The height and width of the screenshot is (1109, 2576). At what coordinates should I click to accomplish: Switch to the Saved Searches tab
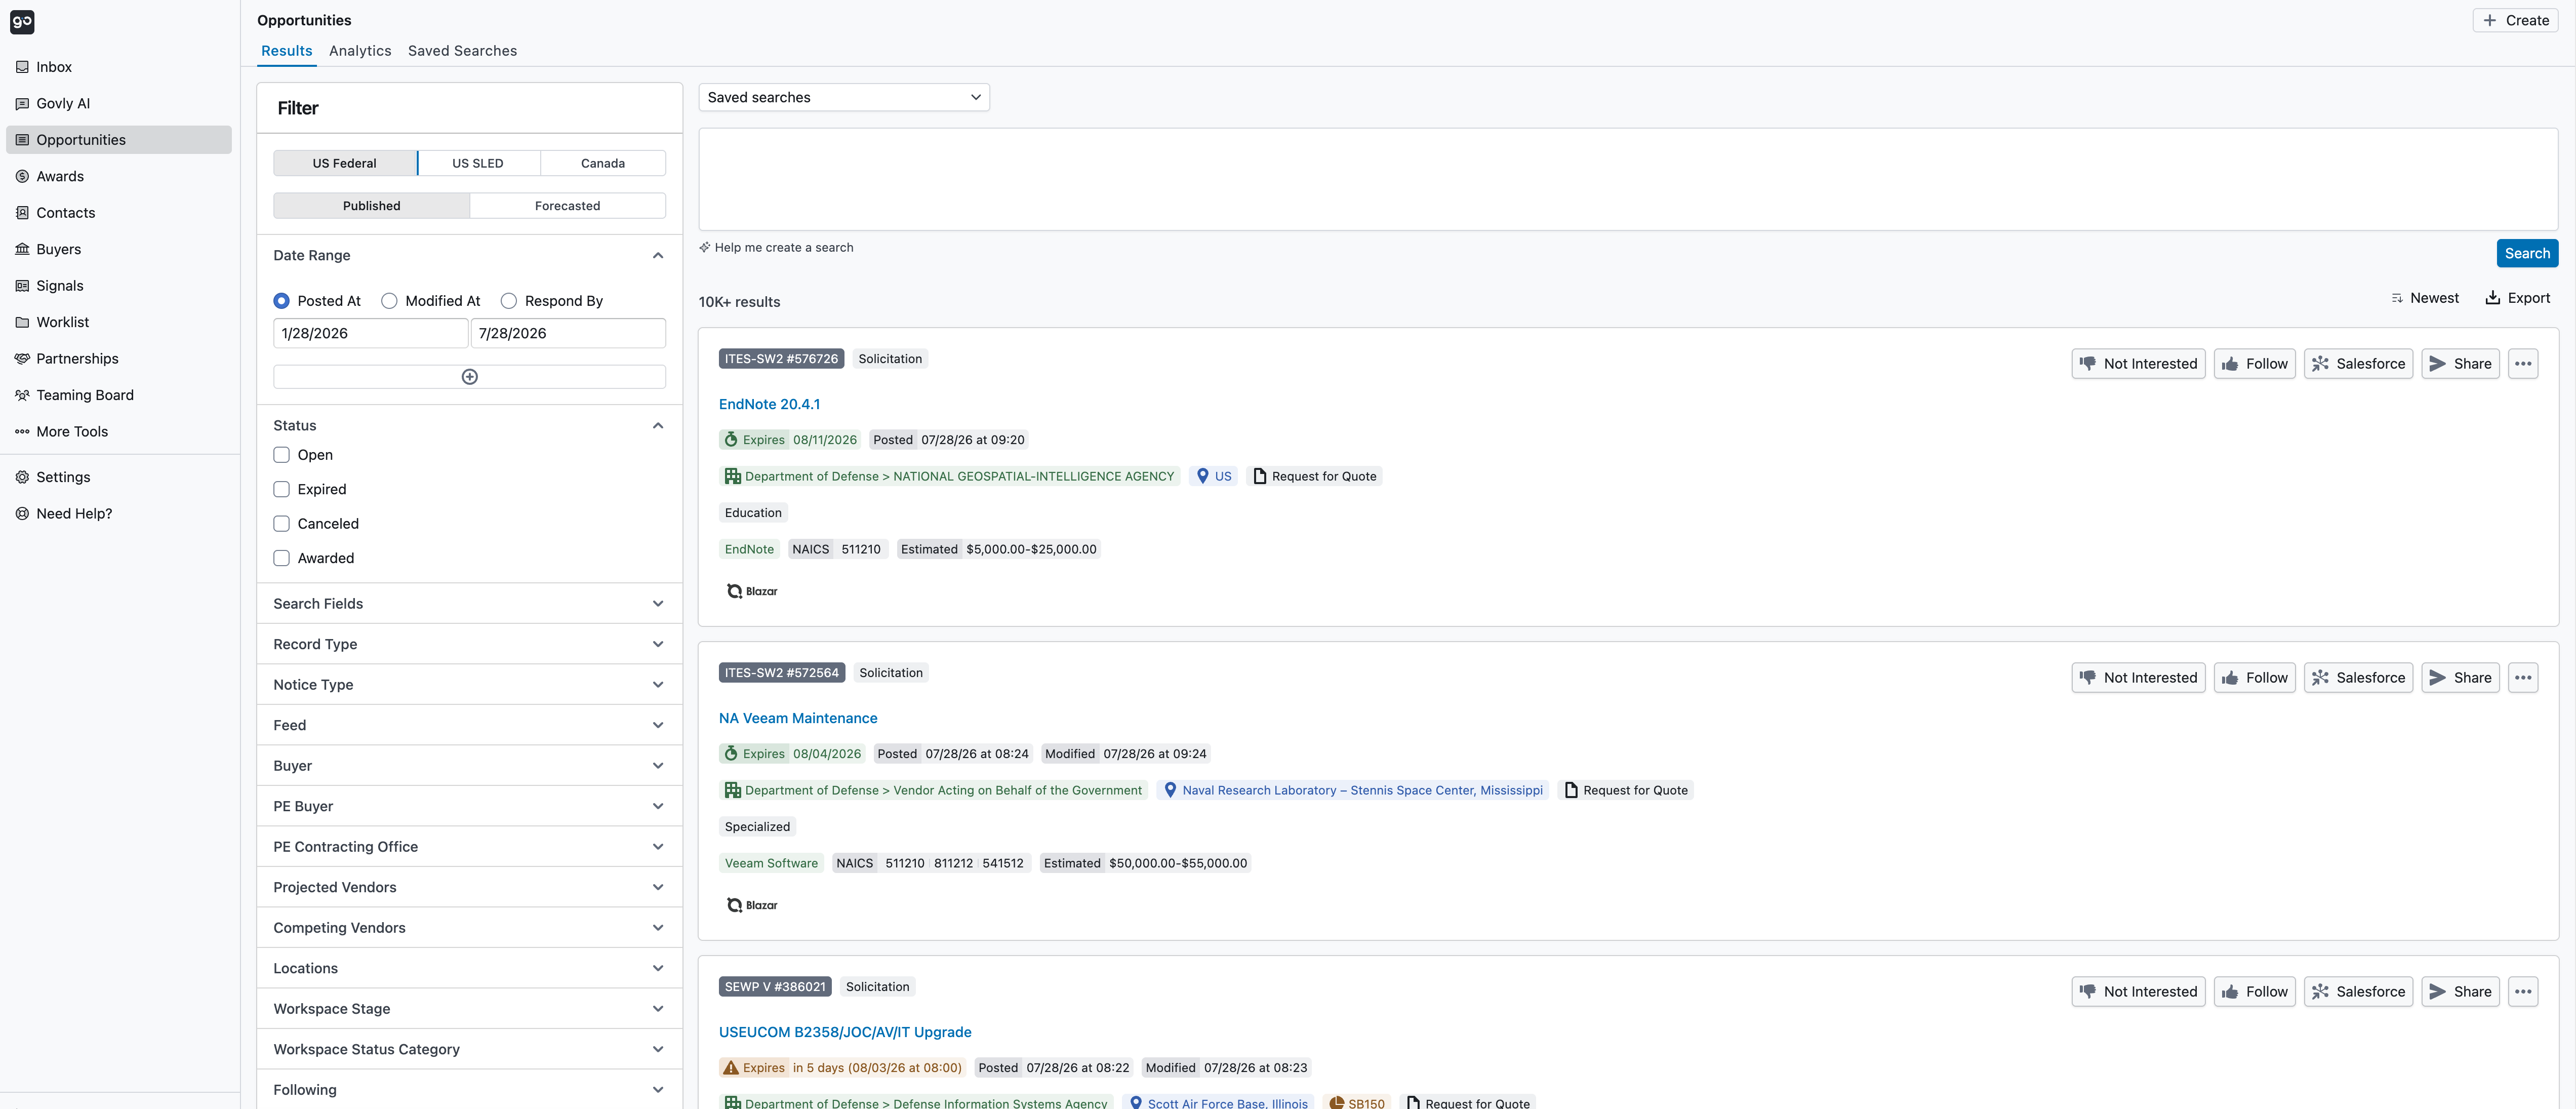[462, 51]
